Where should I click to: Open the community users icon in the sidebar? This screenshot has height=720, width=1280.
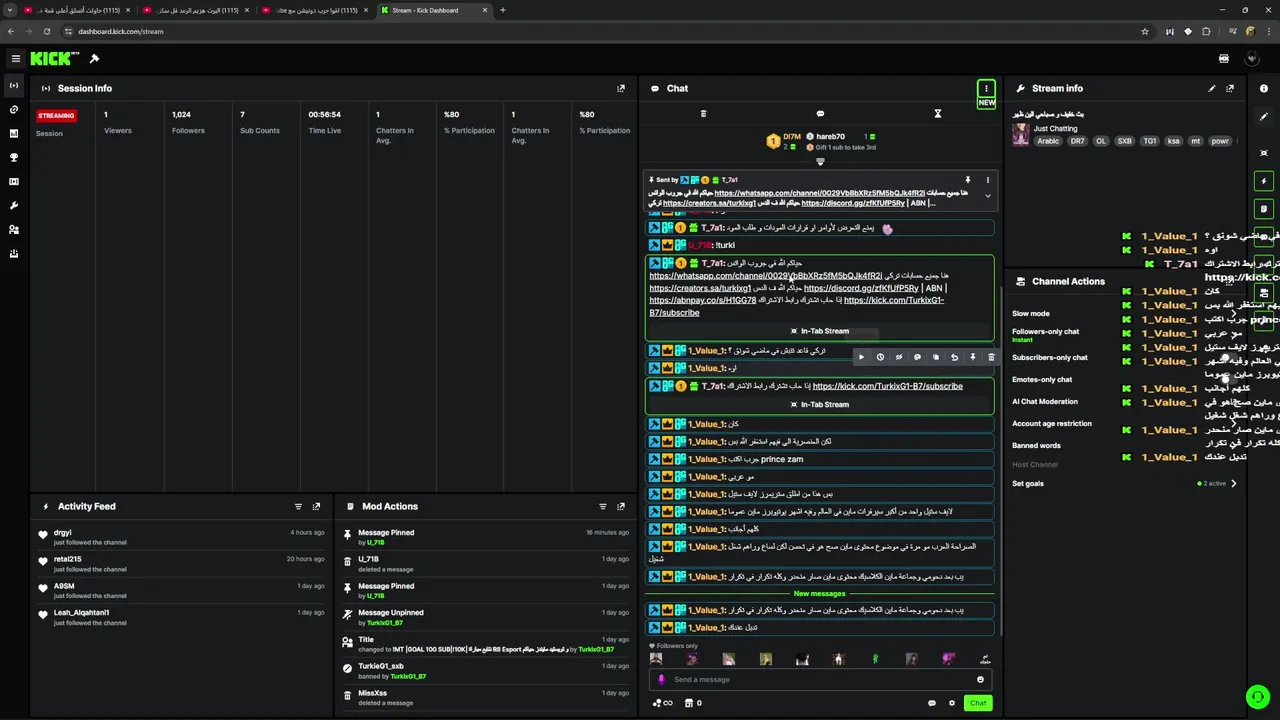click(14, 230)
